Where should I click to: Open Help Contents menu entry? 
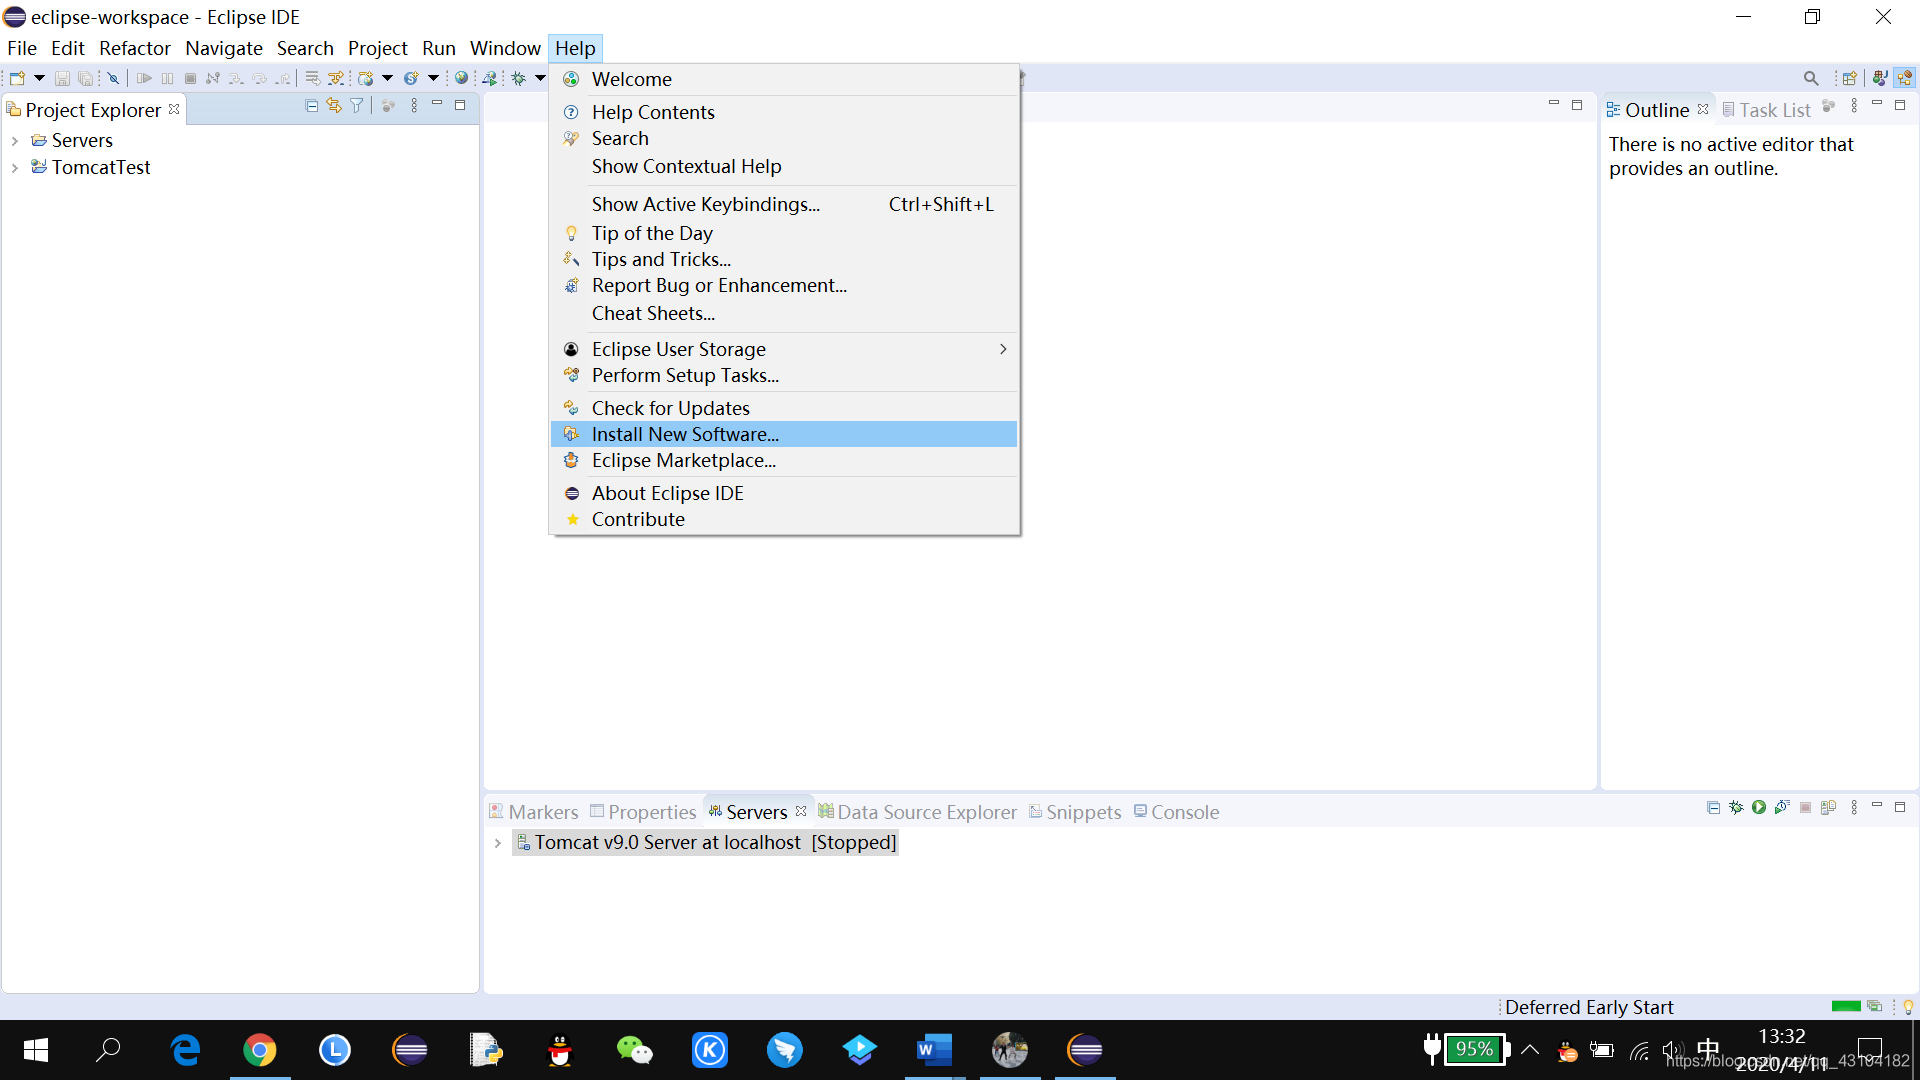pyautogui.click(x=784, y=112)
